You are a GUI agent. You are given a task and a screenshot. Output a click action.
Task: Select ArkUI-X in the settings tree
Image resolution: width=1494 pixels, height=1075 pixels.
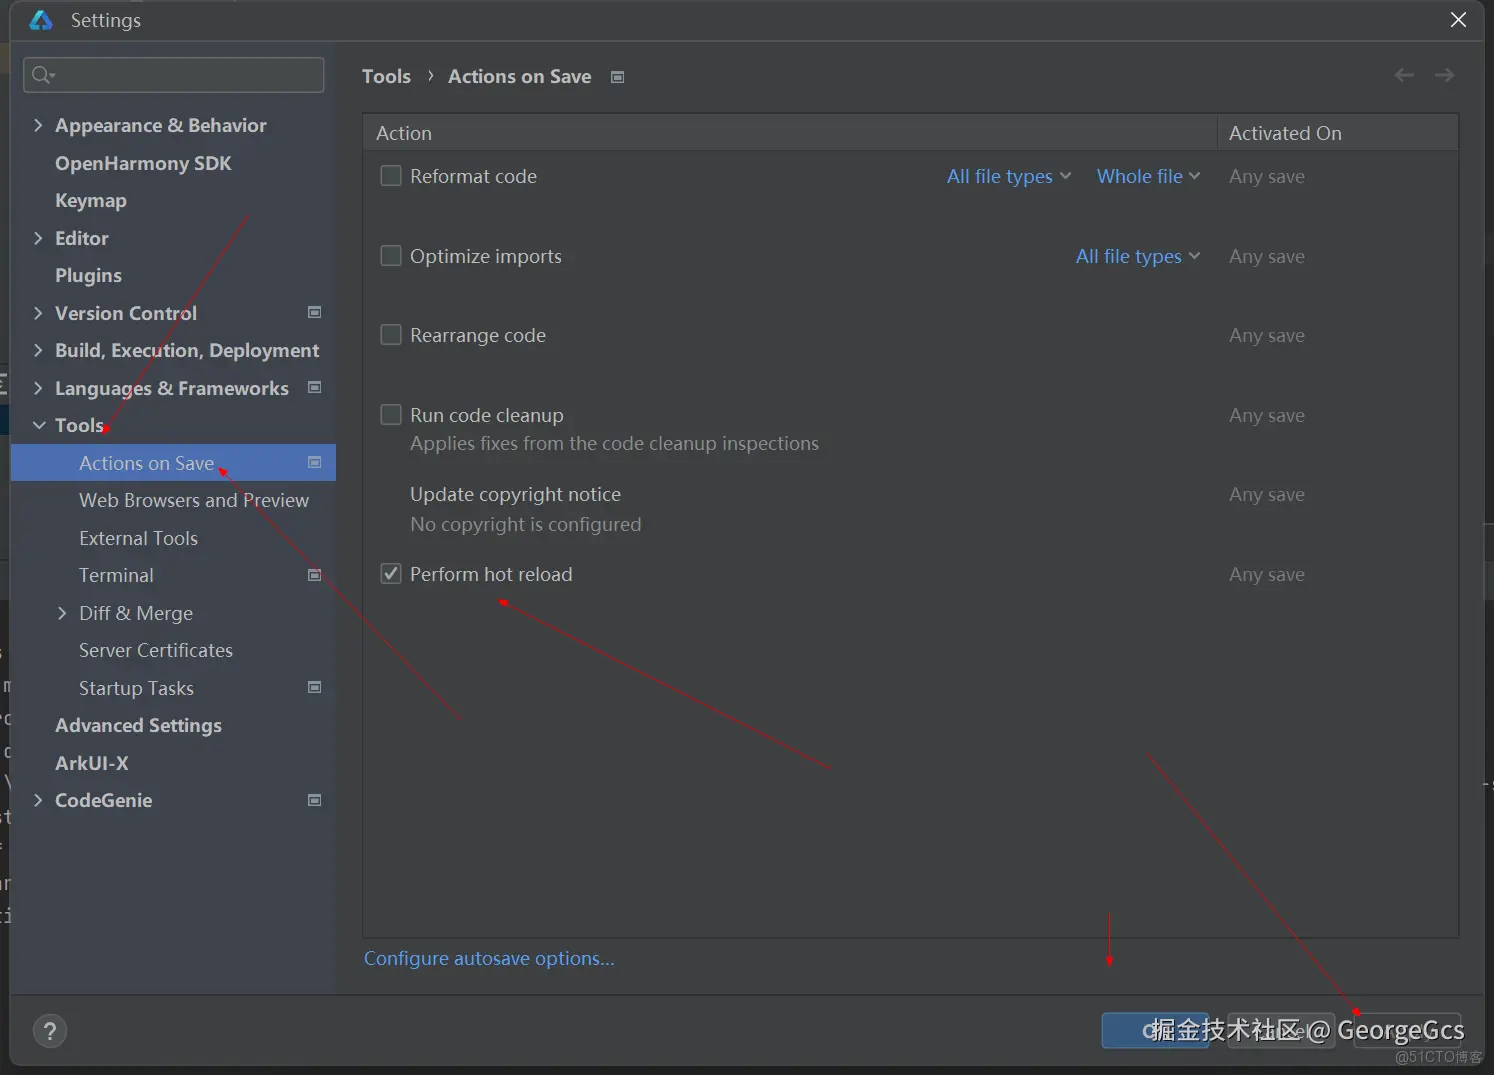[x=92, y=763]
